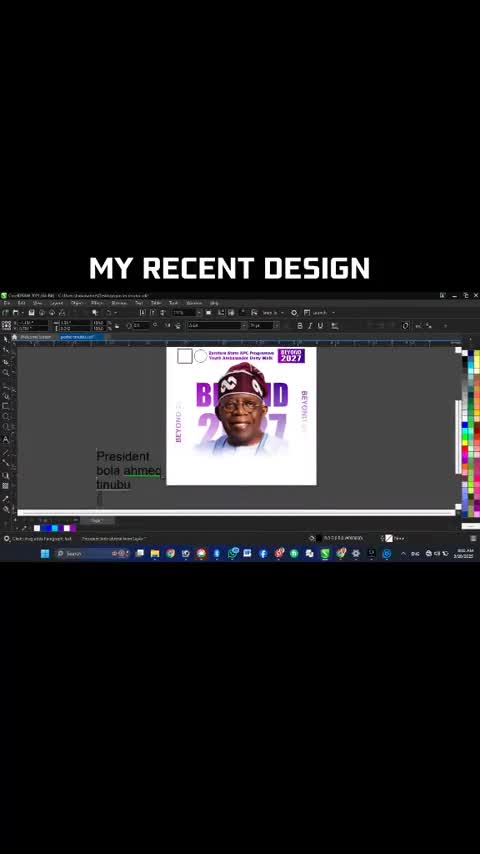Select the Page 1 tab

(x=96, y=521)
